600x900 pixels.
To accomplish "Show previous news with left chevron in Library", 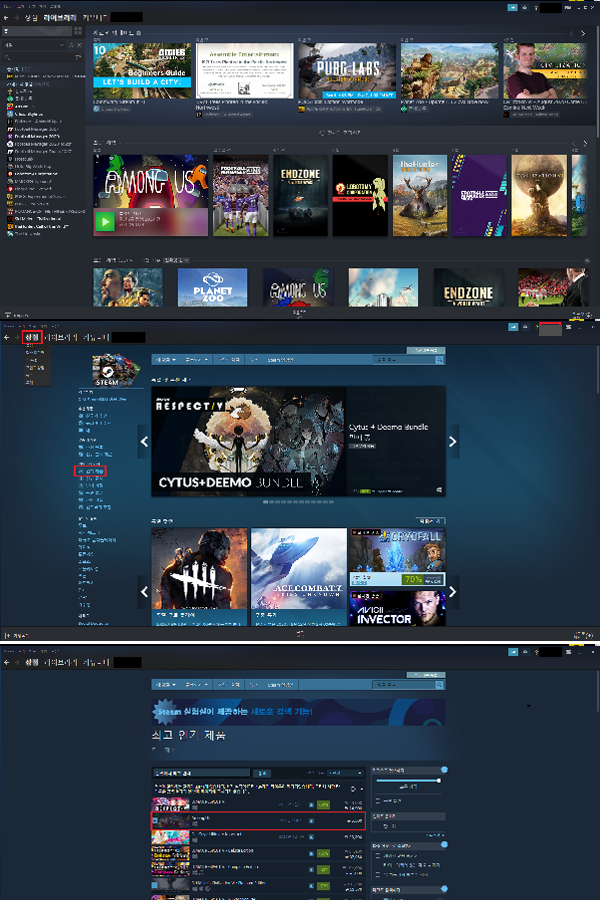I will [x=571, y=33].
